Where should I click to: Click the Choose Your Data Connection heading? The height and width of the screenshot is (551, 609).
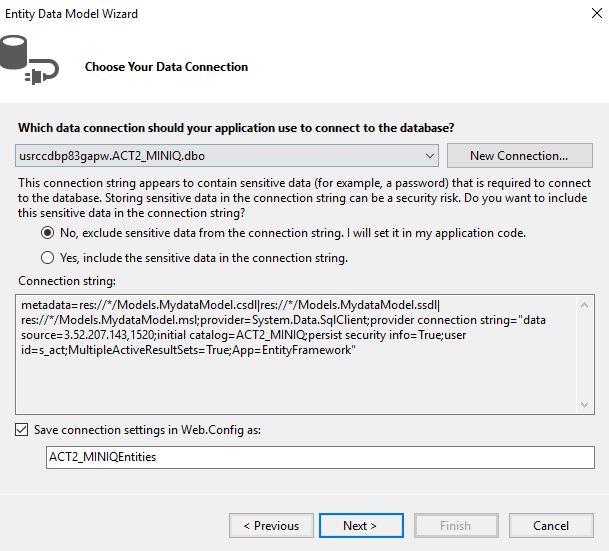pyautogui.click(x=166, y=67)
